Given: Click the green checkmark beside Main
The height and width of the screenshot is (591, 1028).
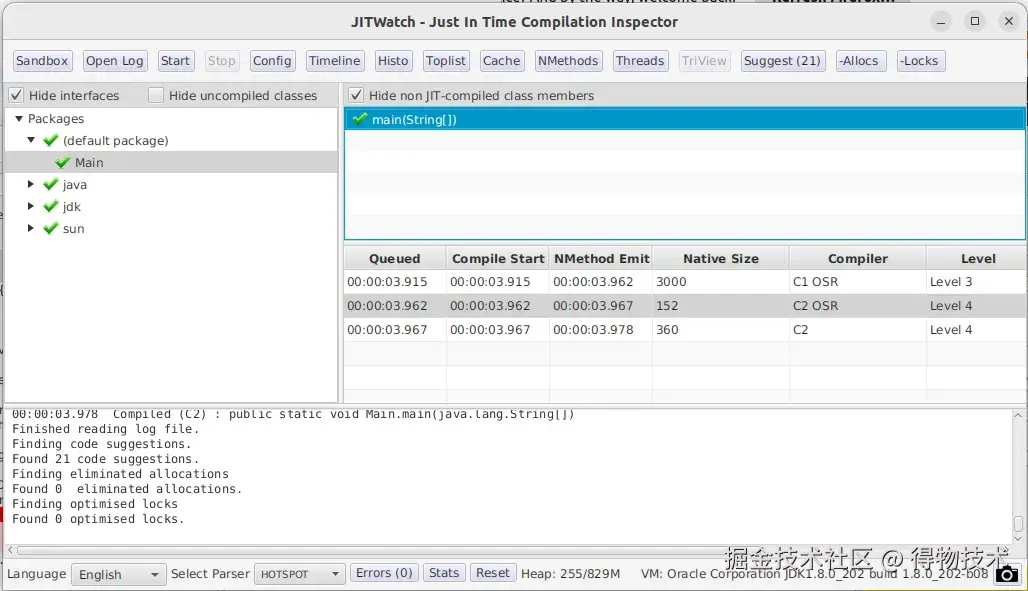Looking at the screenshot, I should [63, 162].
